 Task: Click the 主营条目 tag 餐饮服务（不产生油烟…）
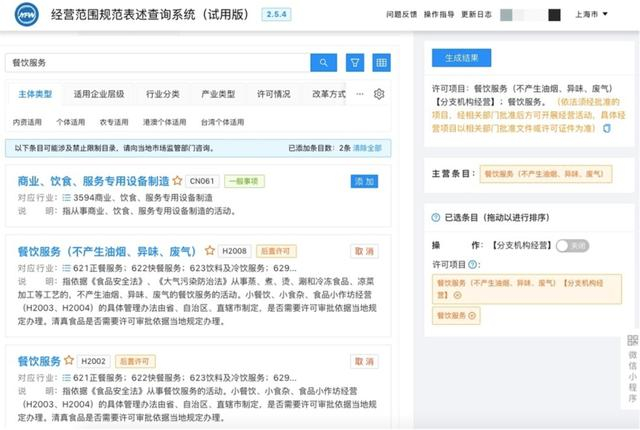point(546,174)
